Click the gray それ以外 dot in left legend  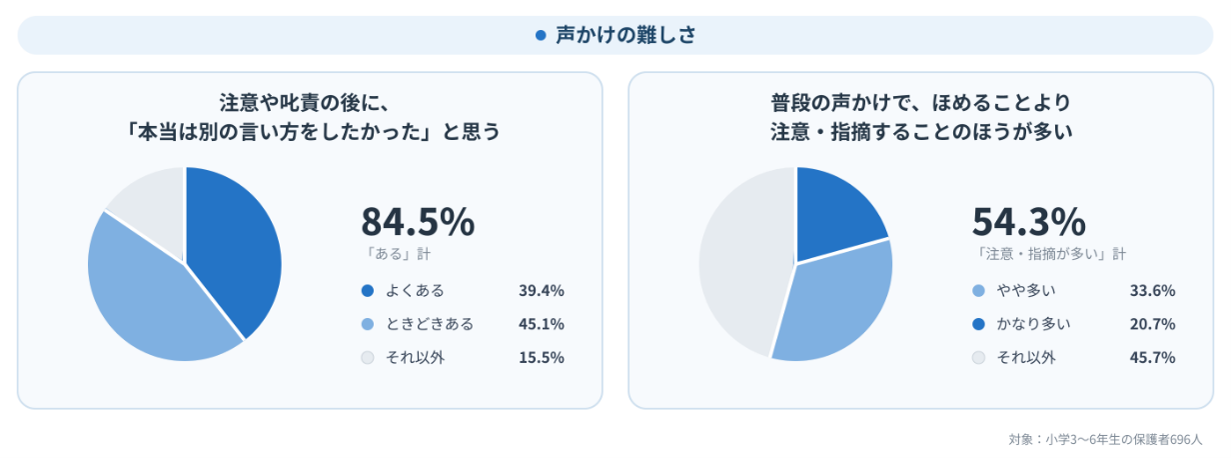click(x=367, y=357)
